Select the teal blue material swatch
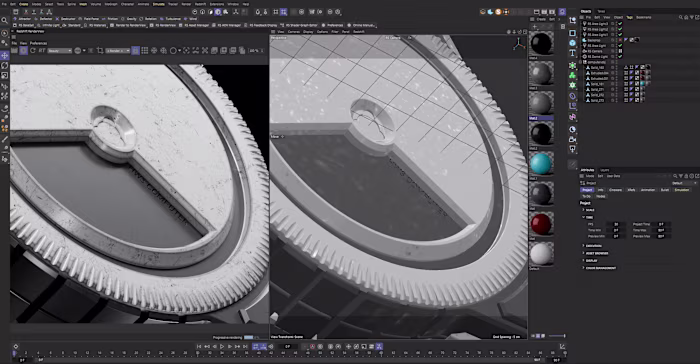 click(541, 163)
